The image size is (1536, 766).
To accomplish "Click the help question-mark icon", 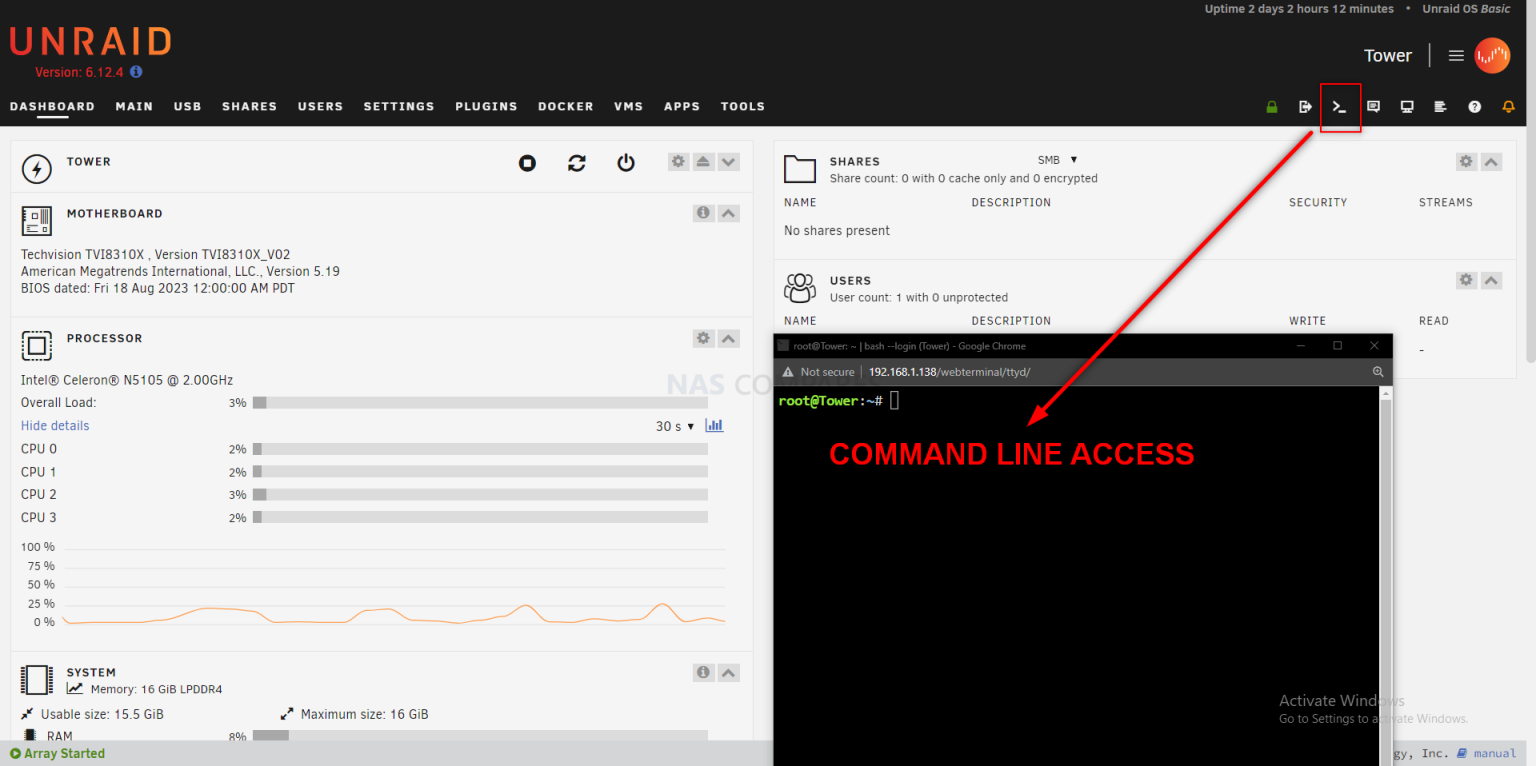I will [x=1474, y=107].
